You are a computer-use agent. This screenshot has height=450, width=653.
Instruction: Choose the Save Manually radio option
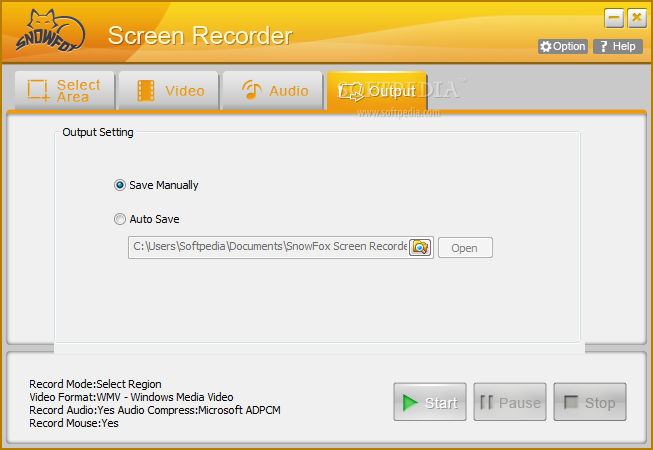click(x=156, y=185)
